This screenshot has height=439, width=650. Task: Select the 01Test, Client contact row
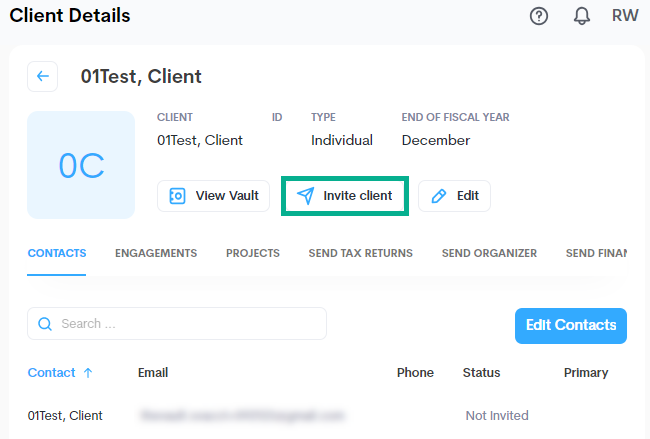65,415
